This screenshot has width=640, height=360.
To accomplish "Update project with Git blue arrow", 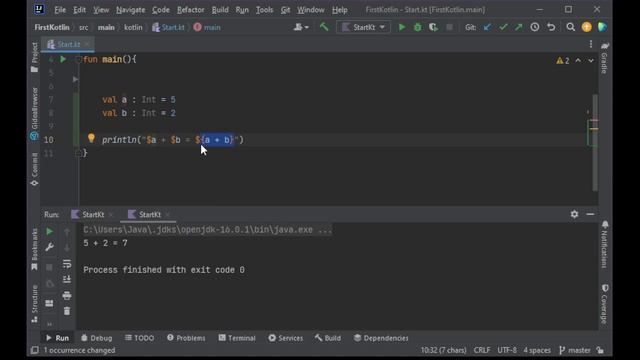I will (x=487, y=27).
